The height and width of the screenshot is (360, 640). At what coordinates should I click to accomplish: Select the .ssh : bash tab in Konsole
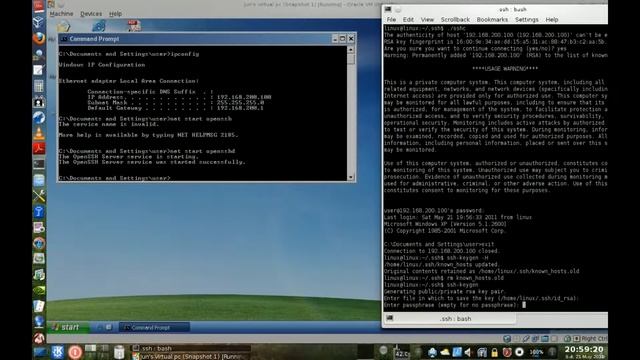tap(449, 319)
